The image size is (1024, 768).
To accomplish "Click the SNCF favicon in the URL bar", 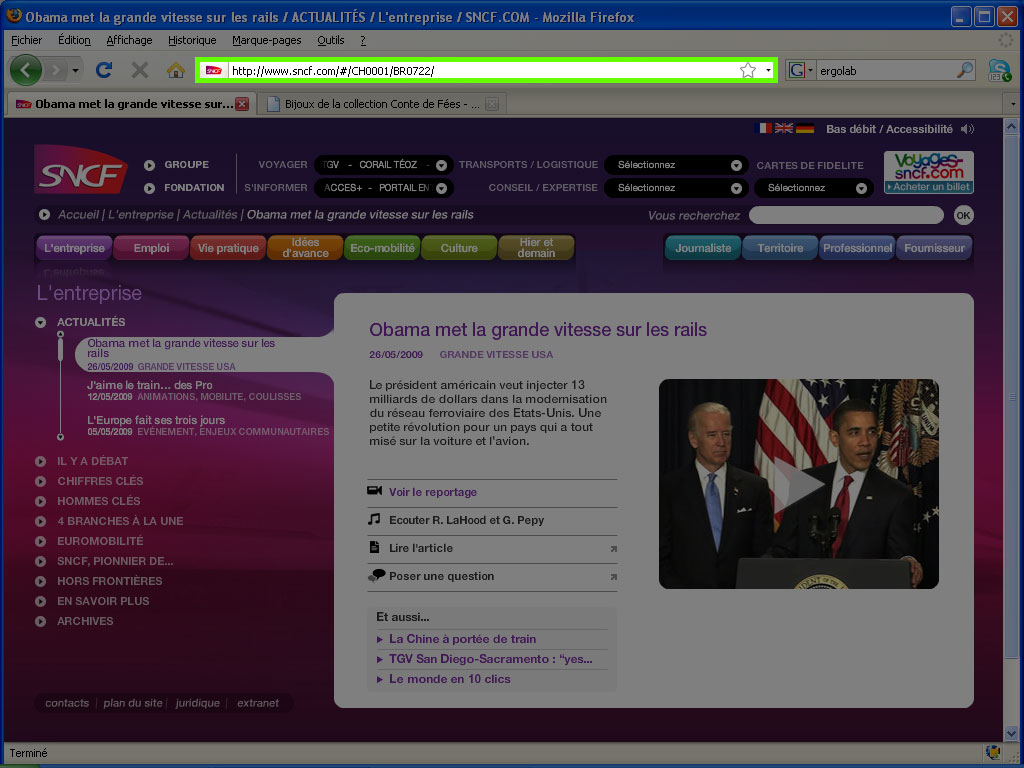I will click(214, 71).
